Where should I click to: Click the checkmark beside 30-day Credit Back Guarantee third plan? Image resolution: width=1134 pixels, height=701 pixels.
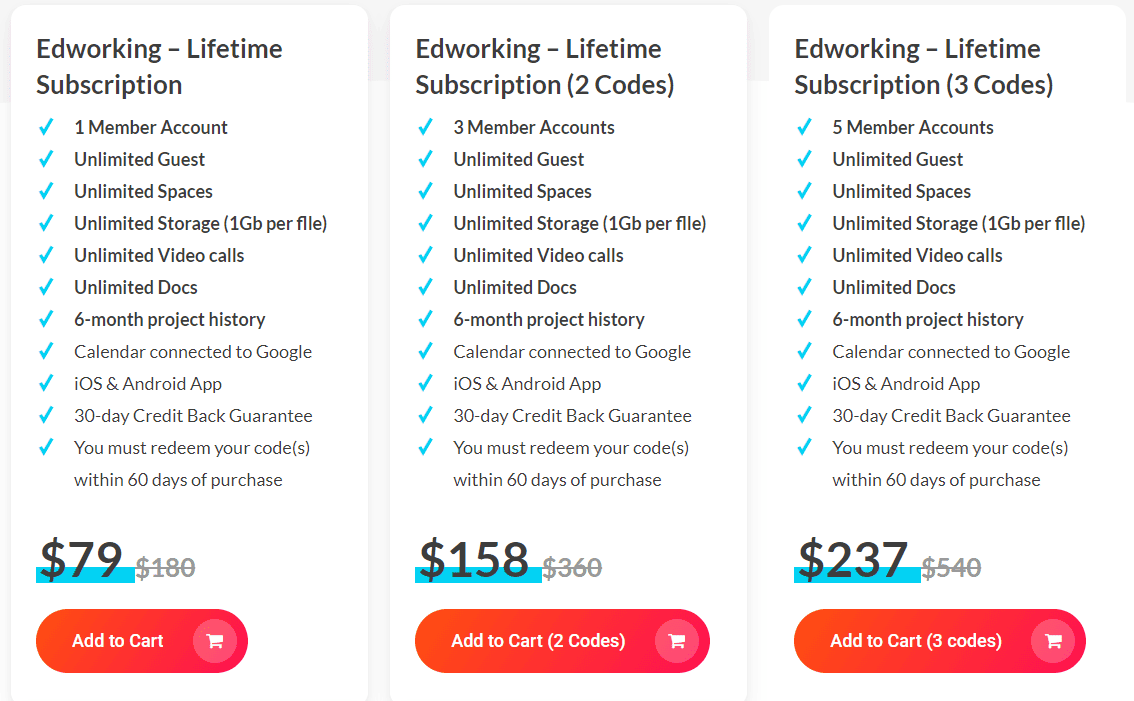804,415
